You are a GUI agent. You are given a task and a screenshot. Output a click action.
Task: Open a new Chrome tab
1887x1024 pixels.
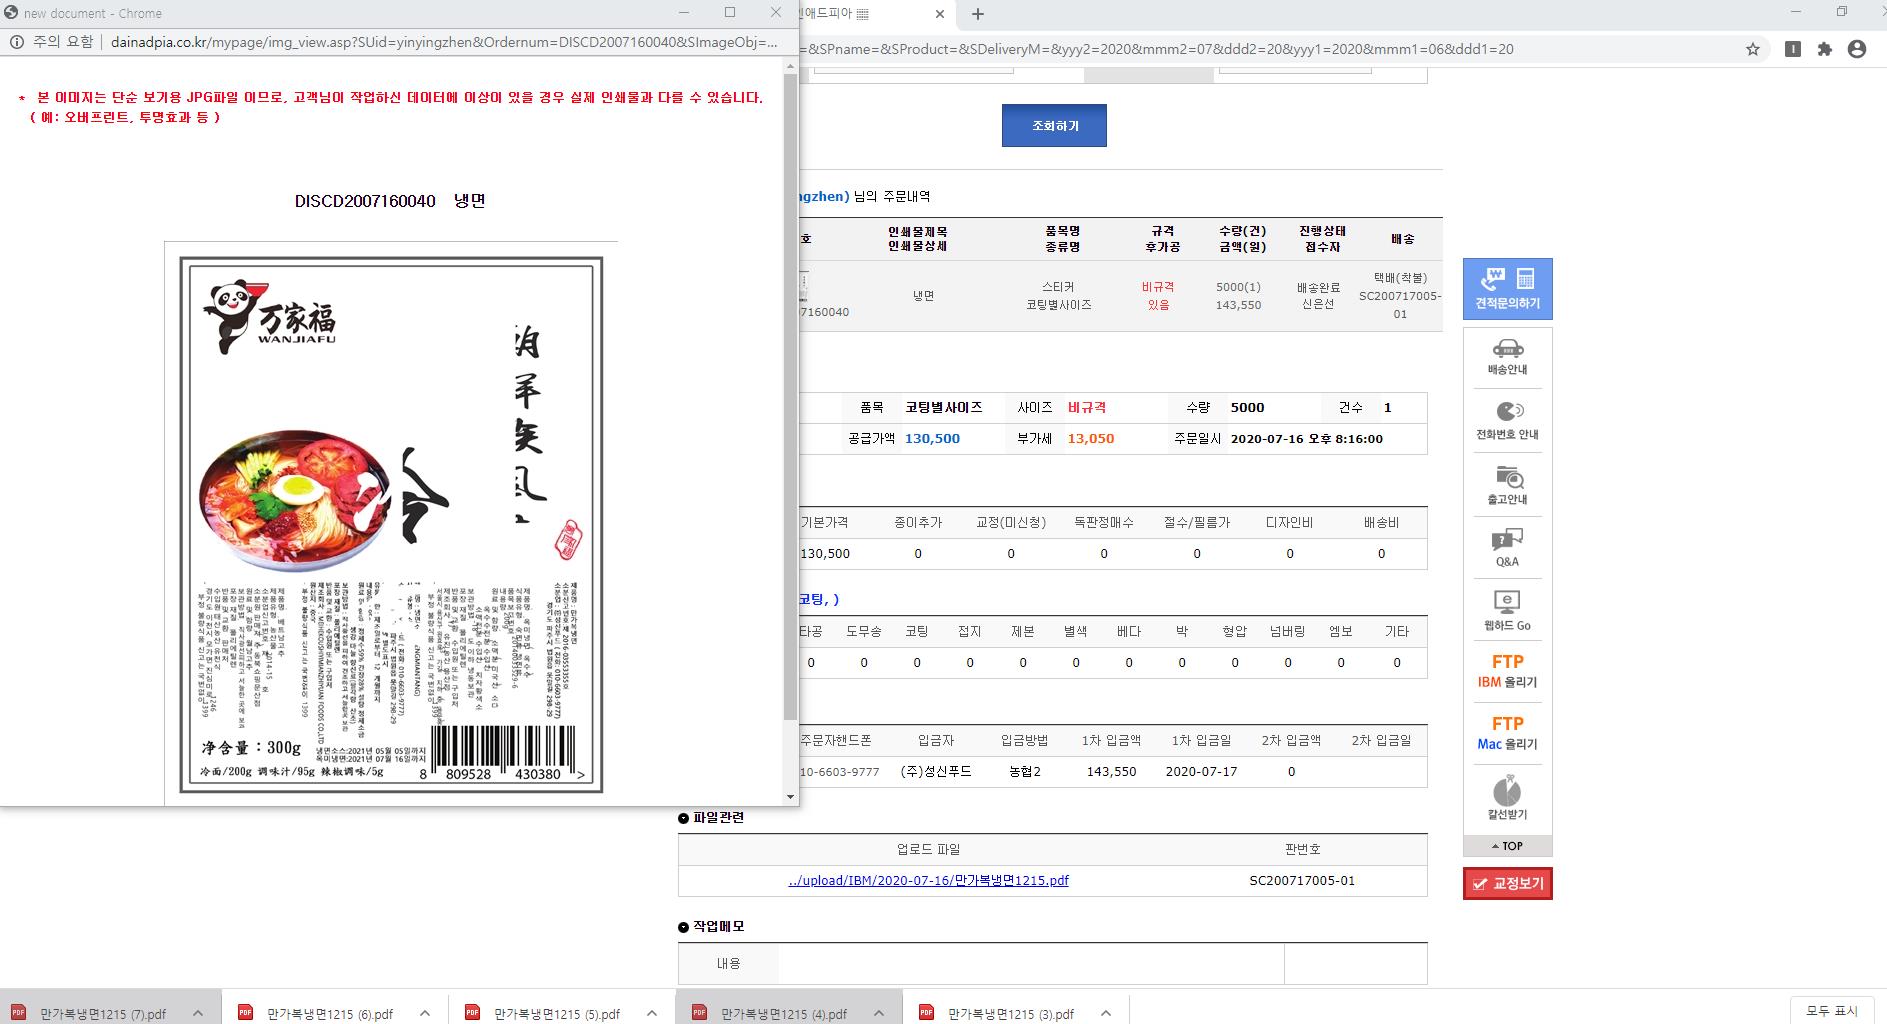pyautogui.click(x=978, y=14)
